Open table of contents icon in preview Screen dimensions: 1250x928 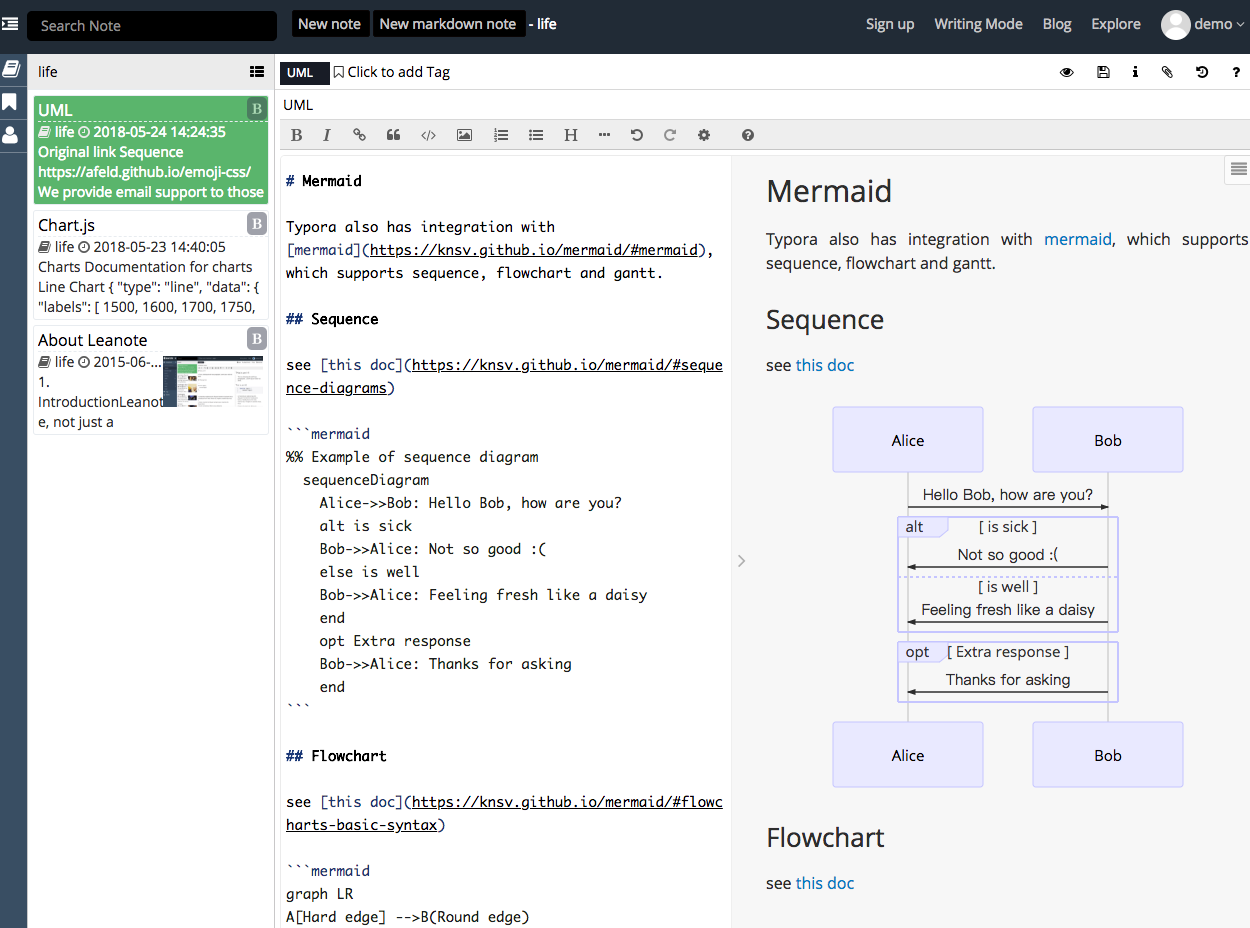pyautogui.click(x=1238, y=169)
